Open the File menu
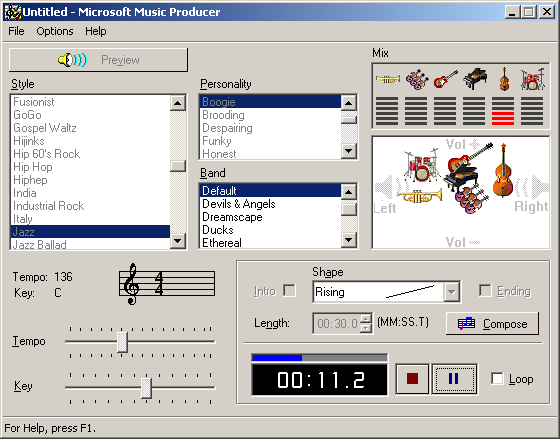This screenshot has width=560, height=439. point(16,31)
